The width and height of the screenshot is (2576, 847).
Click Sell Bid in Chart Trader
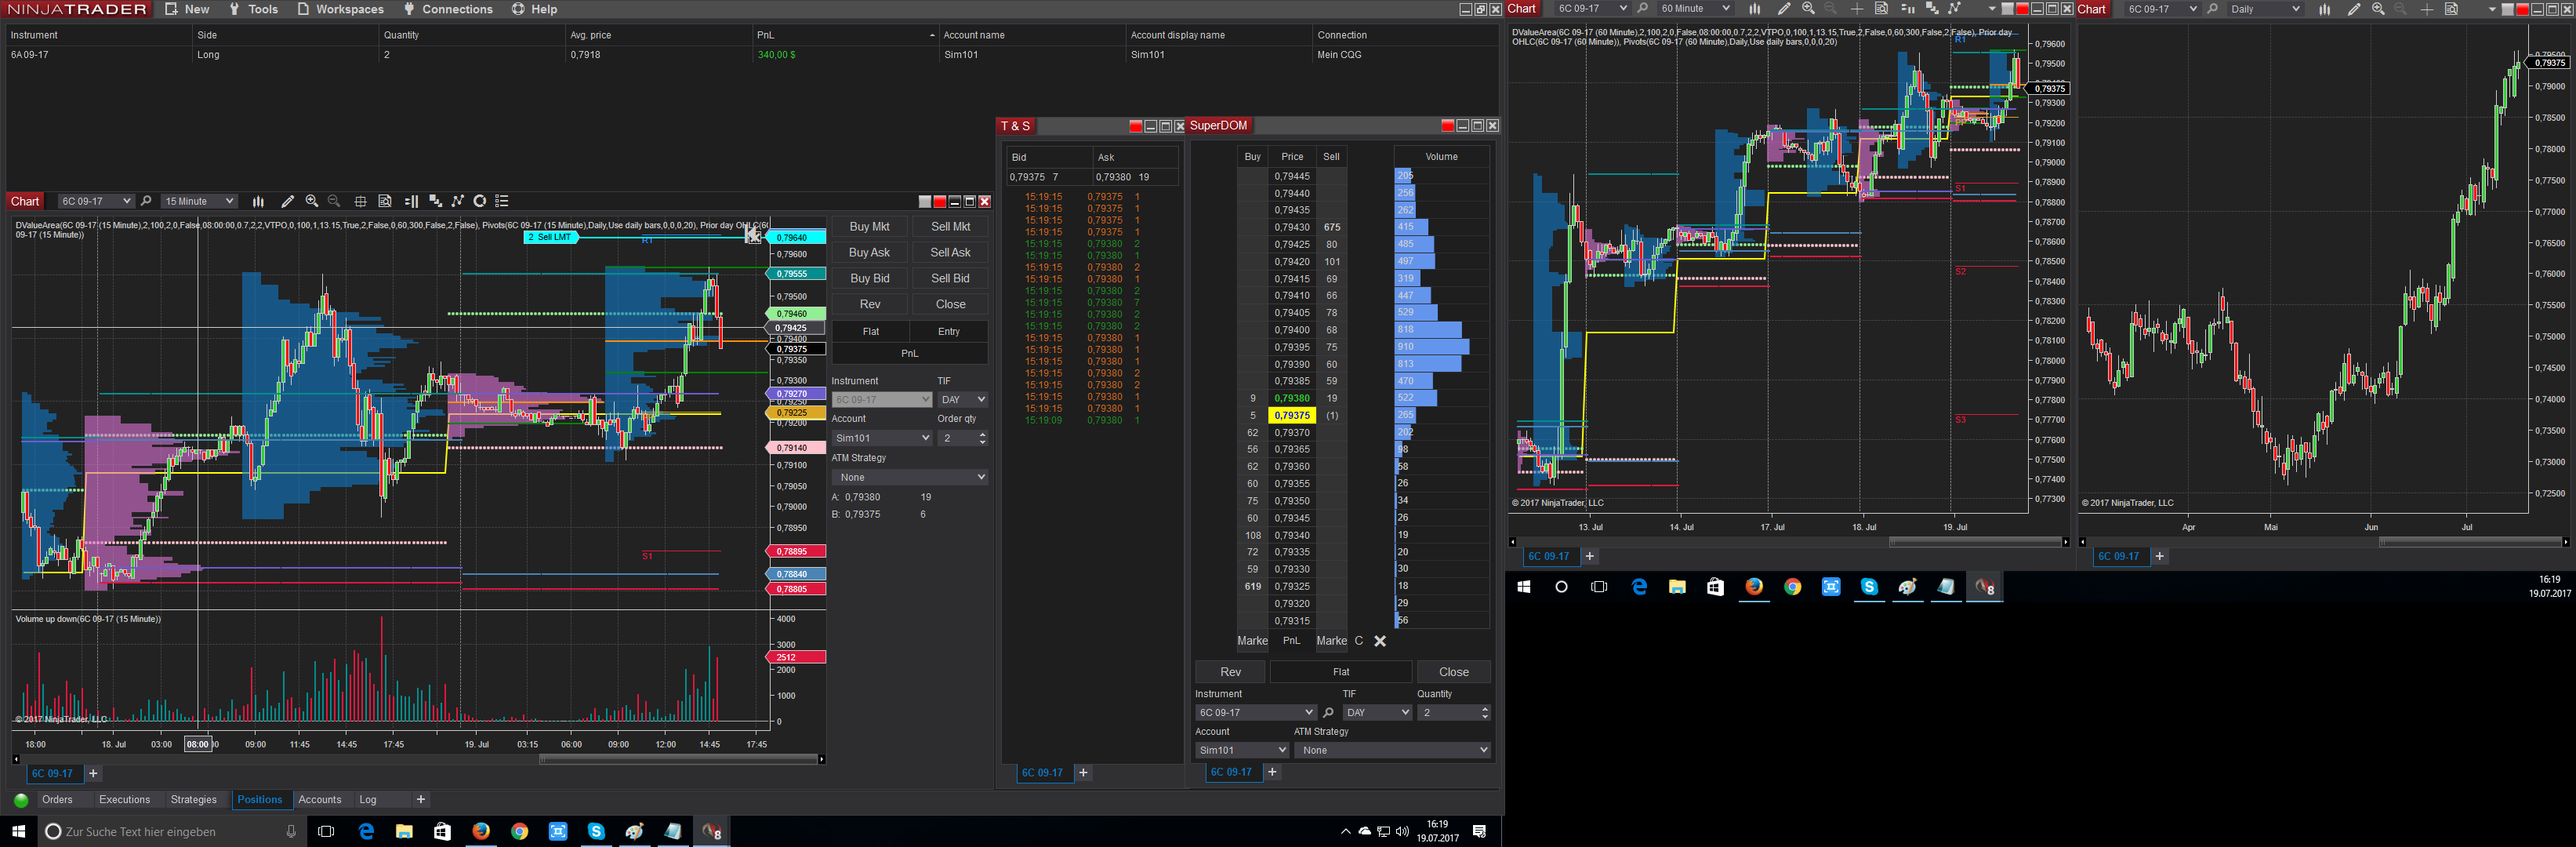point(950,279)
